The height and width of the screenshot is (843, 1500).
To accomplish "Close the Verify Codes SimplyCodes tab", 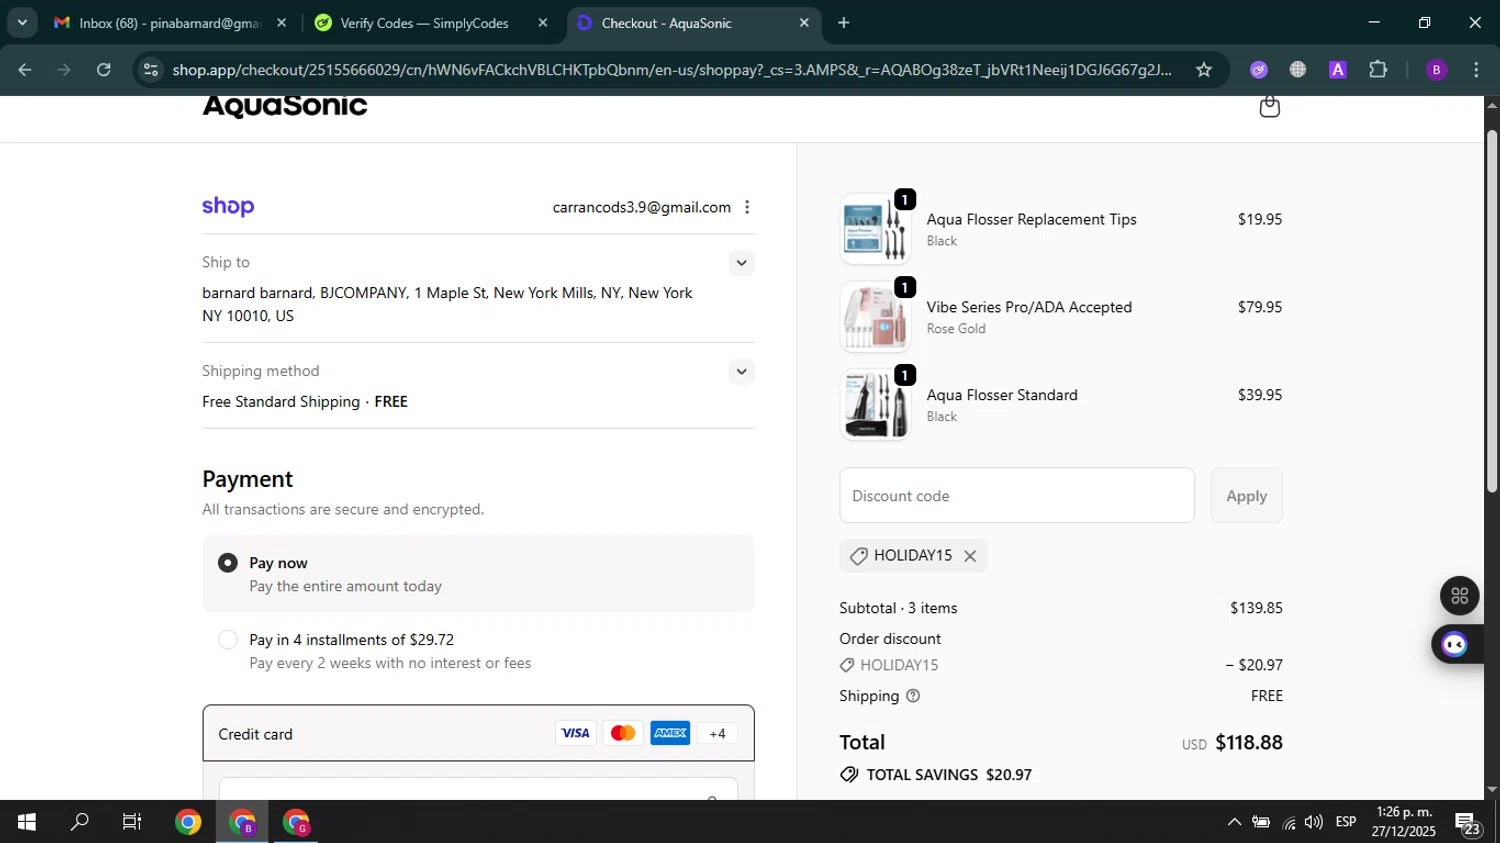I will (x=543, y=22).
